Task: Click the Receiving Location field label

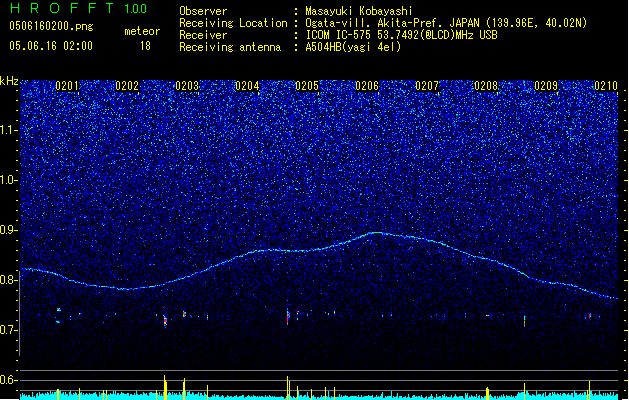Action: pyautogui.click(x=233, y=23)
